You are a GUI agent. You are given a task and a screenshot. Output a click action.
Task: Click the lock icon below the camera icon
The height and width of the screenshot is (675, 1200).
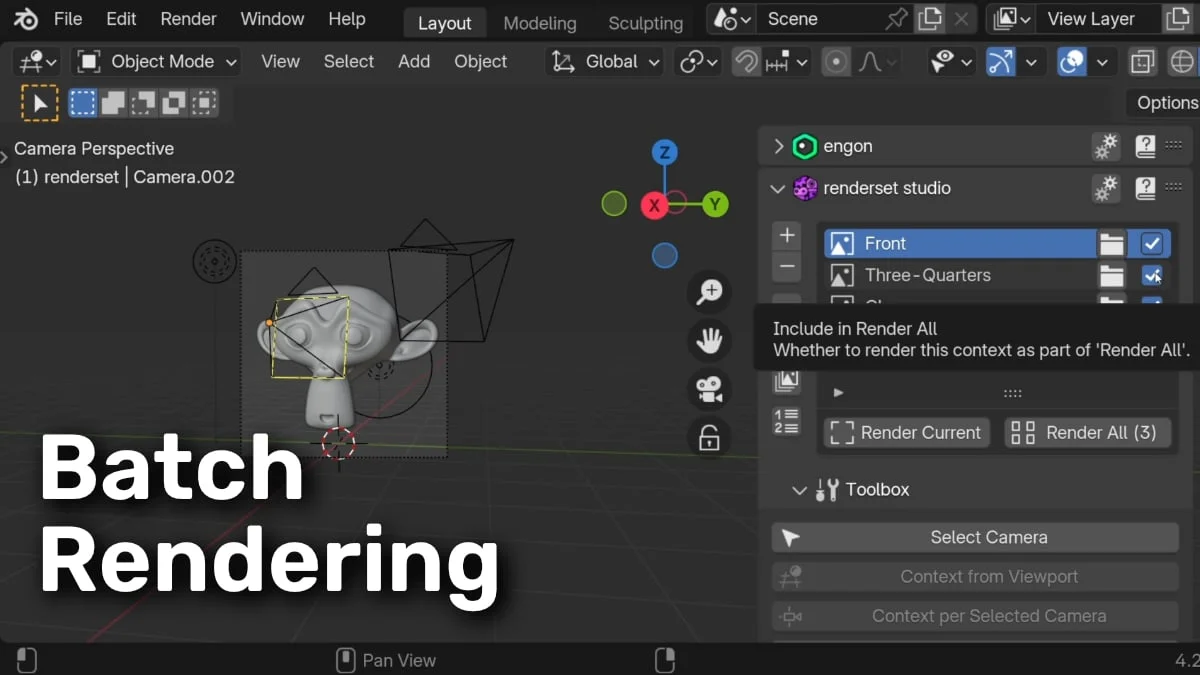tap(709, 437)
